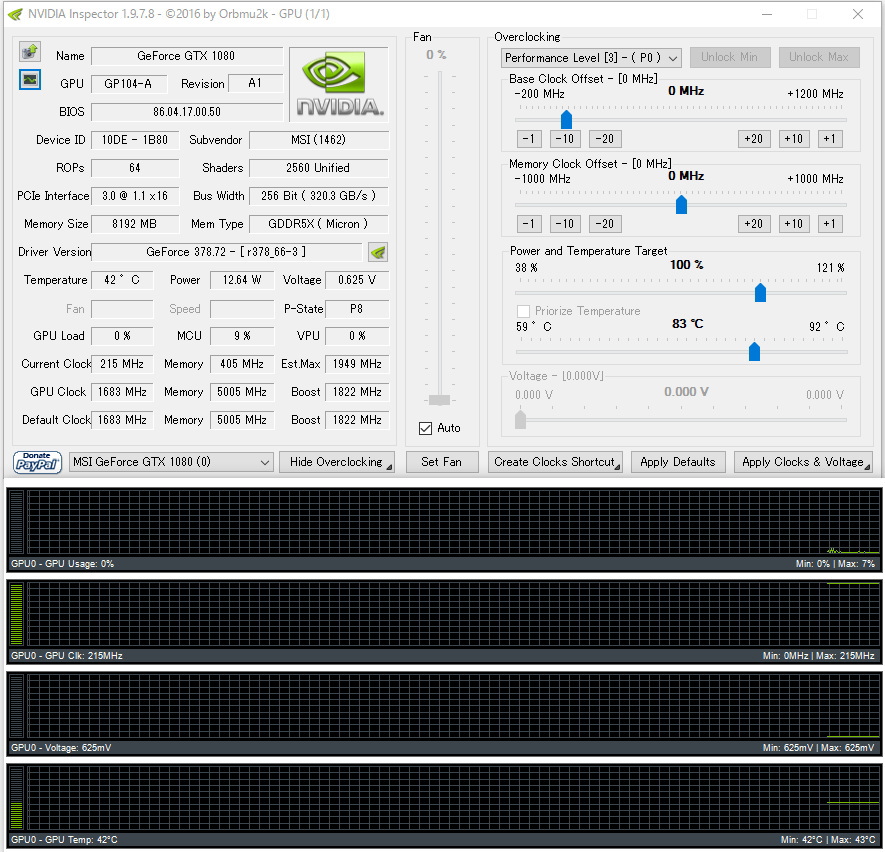
Task: Click the Power value 12.64 W
Action: coord(242,280)
